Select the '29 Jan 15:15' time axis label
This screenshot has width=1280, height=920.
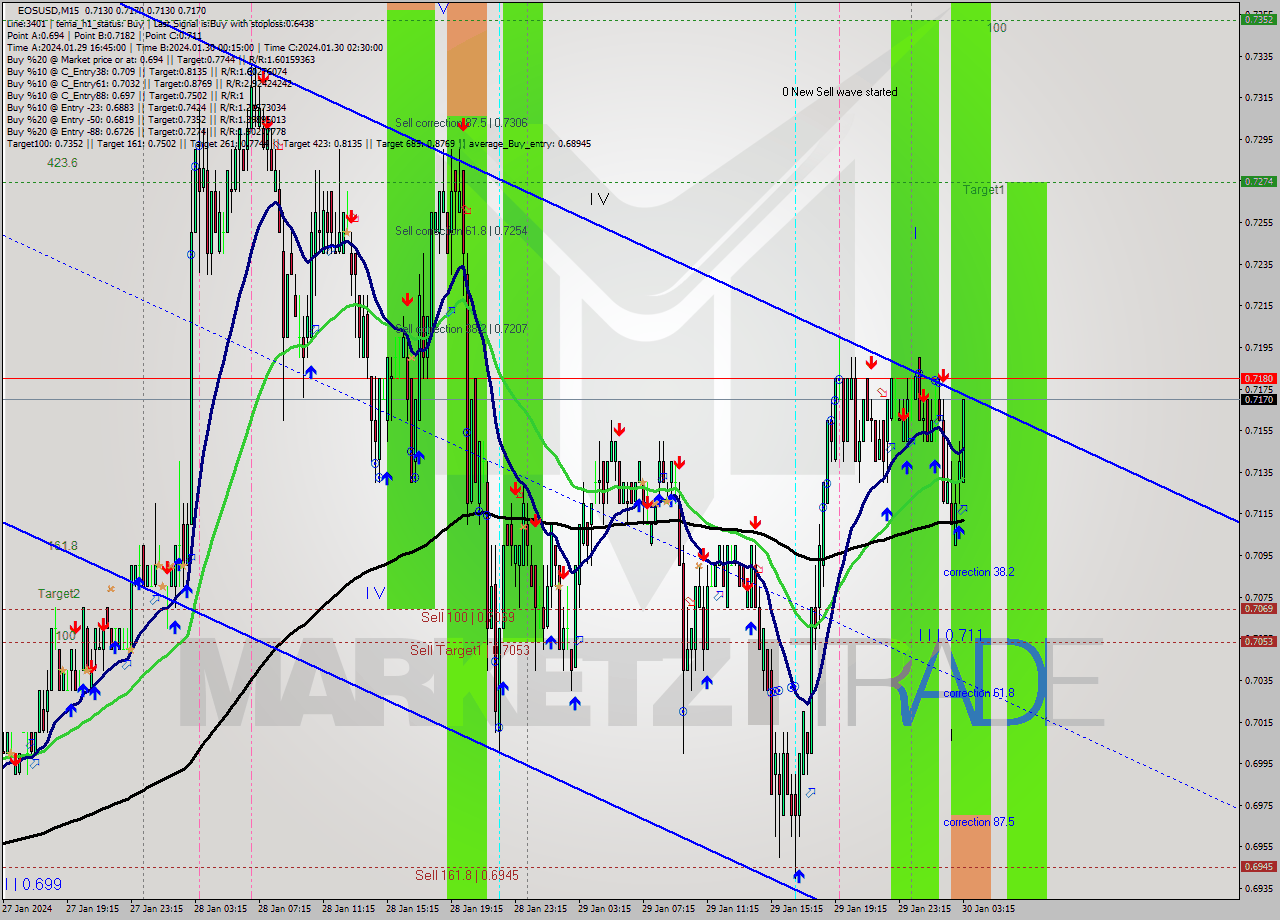pyautogui.click(x=796, y=909)
